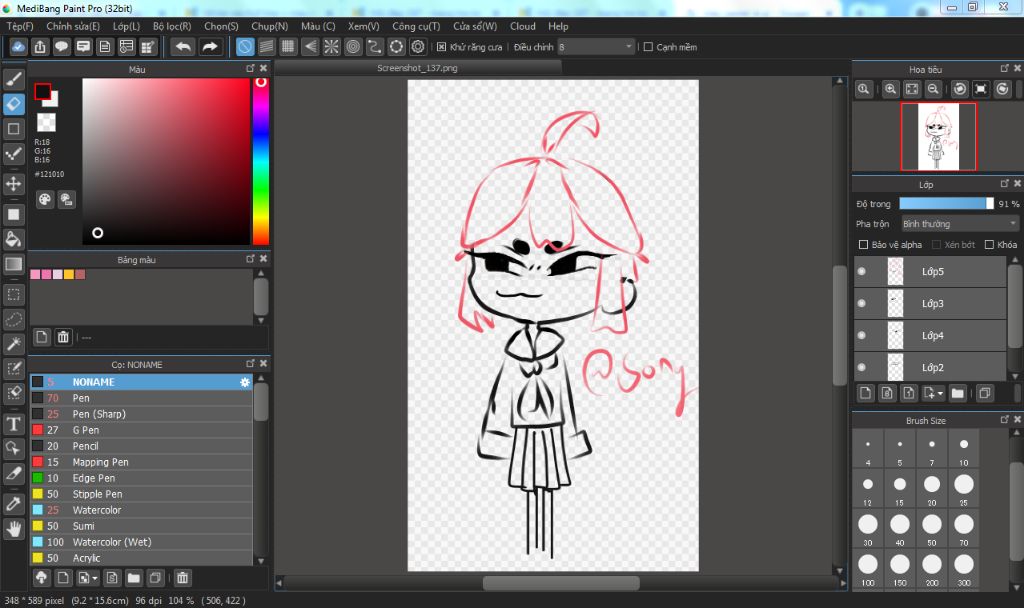This screenshot has width=1024, height=608.
Task: Select the G Pen brush
Action: [142, 430]
